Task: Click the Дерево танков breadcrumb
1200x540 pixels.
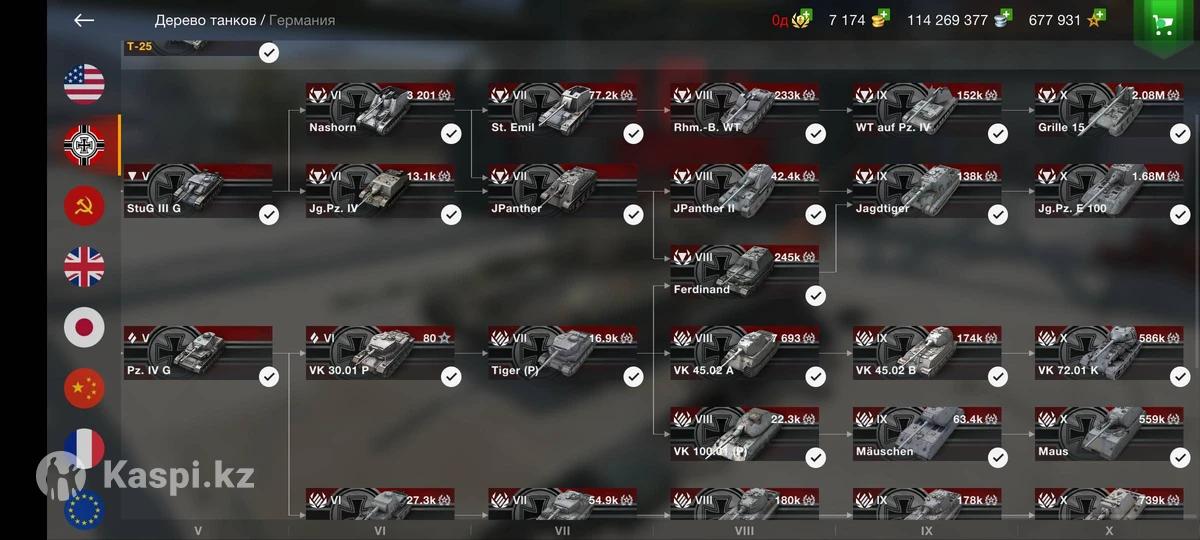Action: tap(205, 20)
